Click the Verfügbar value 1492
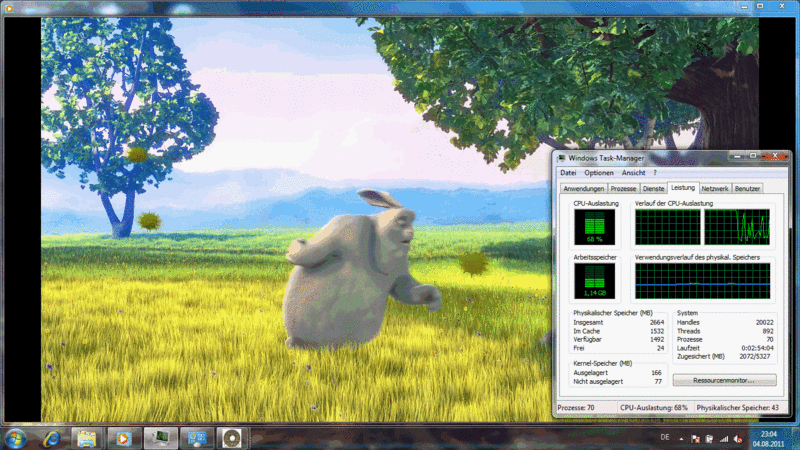Image resolution: width=800 pixels, height=450 pixels. tap(657, 339)
